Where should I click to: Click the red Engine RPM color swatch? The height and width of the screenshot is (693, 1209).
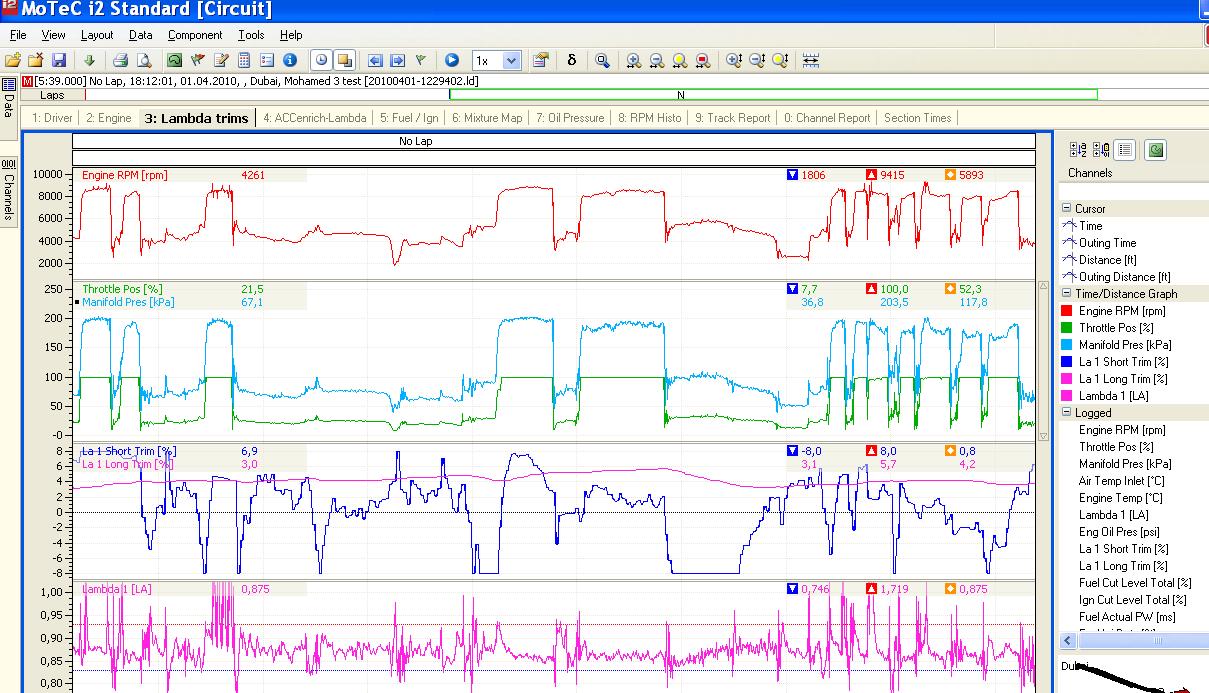[1066, 311]
